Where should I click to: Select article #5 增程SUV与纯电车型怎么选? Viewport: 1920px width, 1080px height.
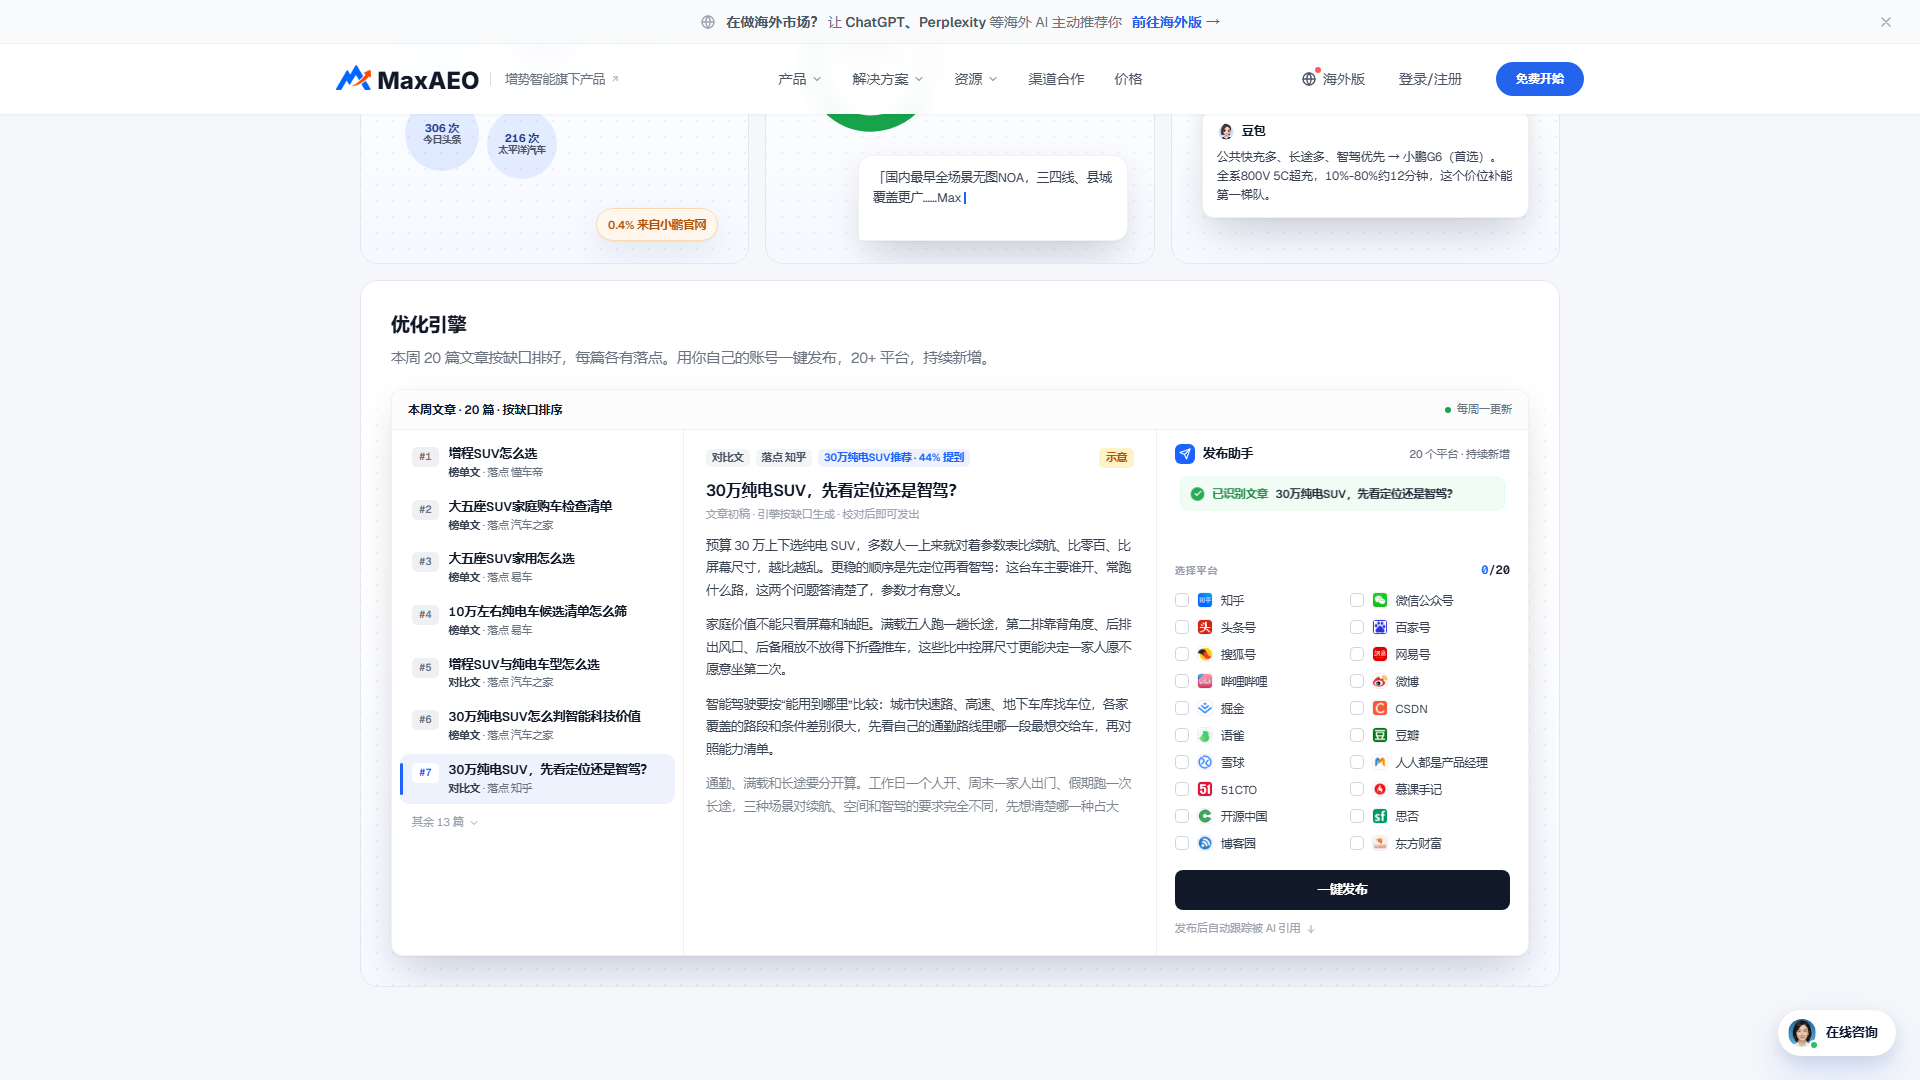click(537, 673)
